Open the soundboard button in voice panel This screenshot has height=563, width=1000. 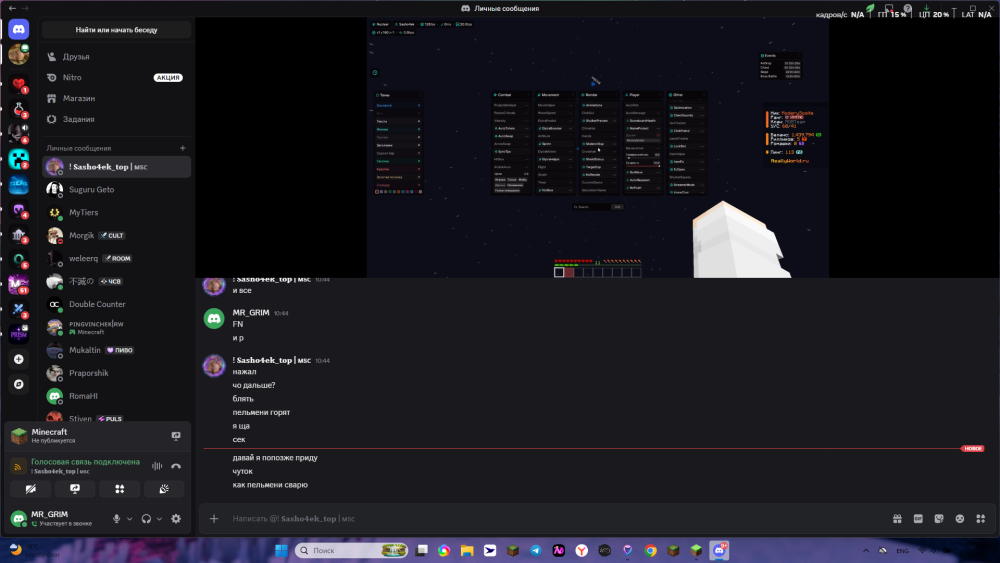click(164, 489)
